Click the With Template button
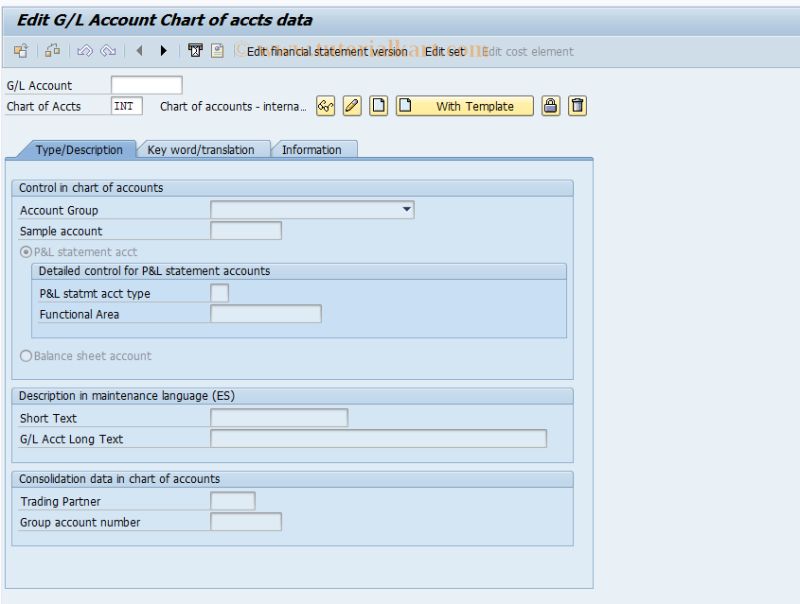800x604 pixels. click(x=465, y=106)
